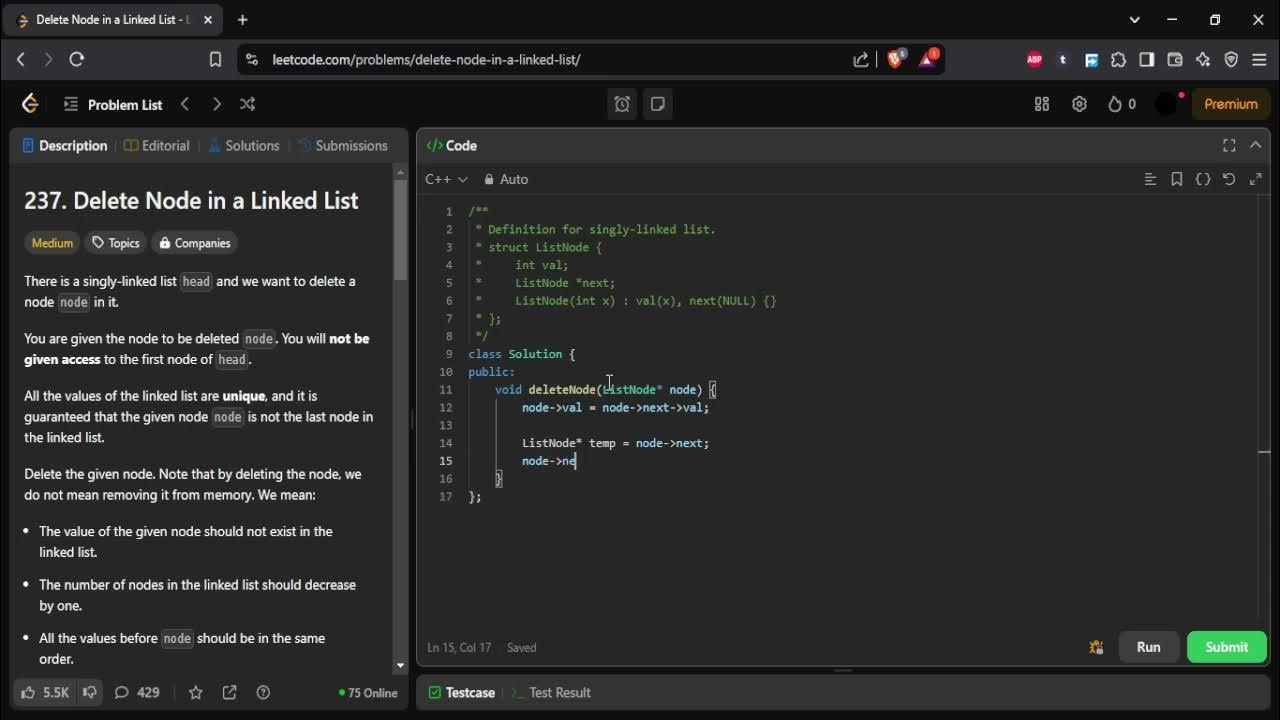Click the Medium difficulty tag
Viewport: 1280px width, 720px height.
52,243
